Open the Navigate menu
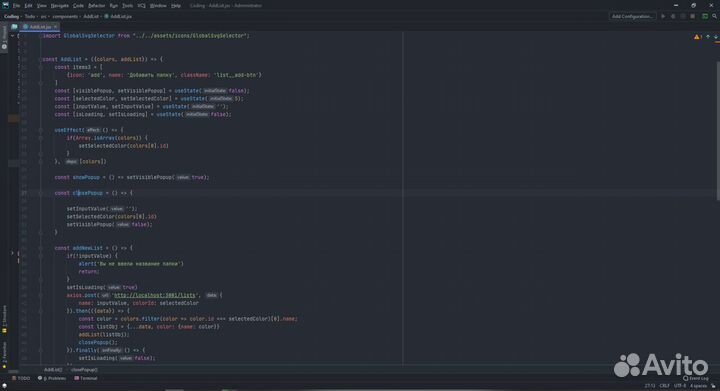Screen dimensions: 720x391 point(60,6)
